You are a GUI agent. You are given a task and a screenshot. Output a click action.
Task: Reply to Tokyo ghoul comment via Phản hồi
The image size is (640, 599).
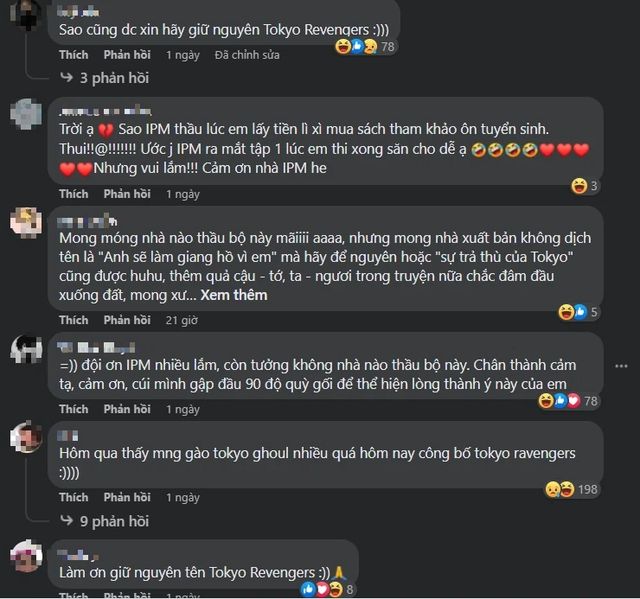point(127,497)
